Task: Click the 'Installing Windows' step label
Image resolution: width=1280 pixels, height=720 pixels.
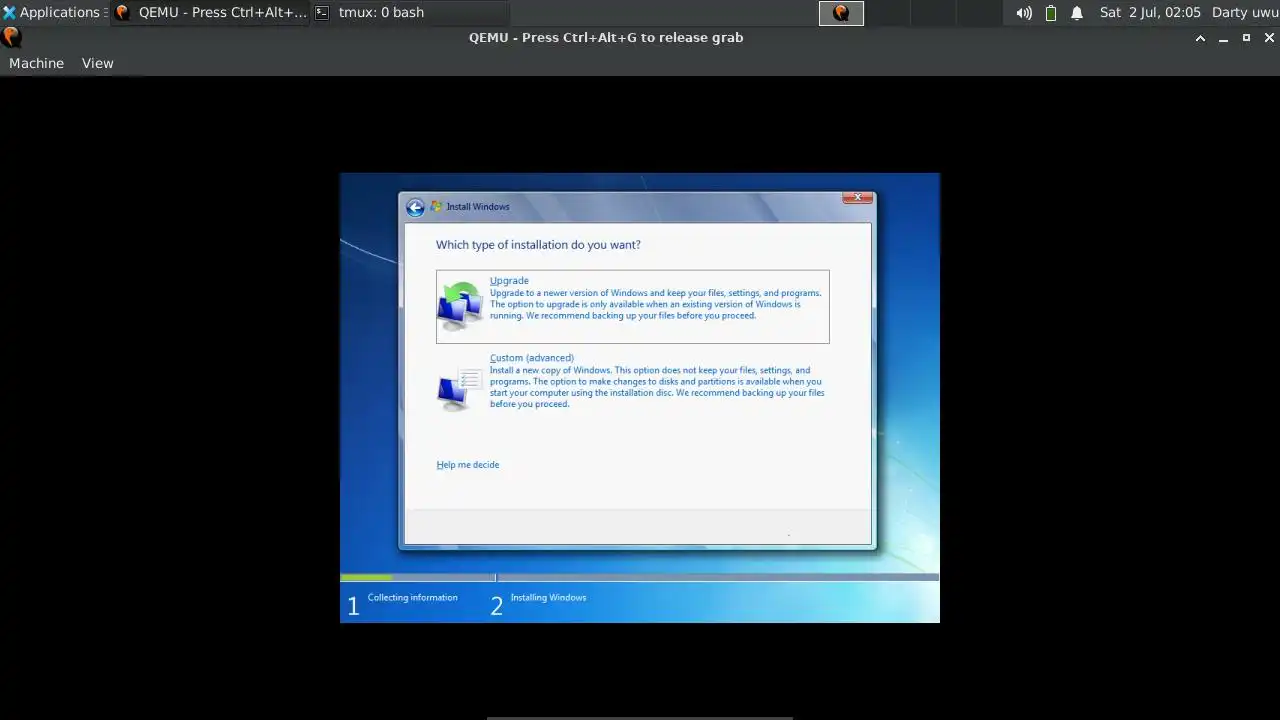Action: pyautogui.click(x=548, y=598)
